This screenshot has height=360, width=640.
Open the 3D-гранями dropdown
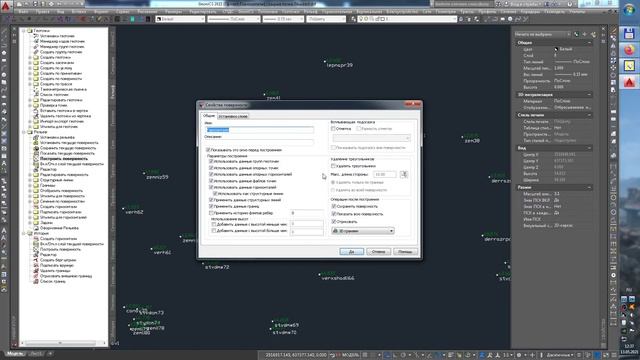click(363, 231)
